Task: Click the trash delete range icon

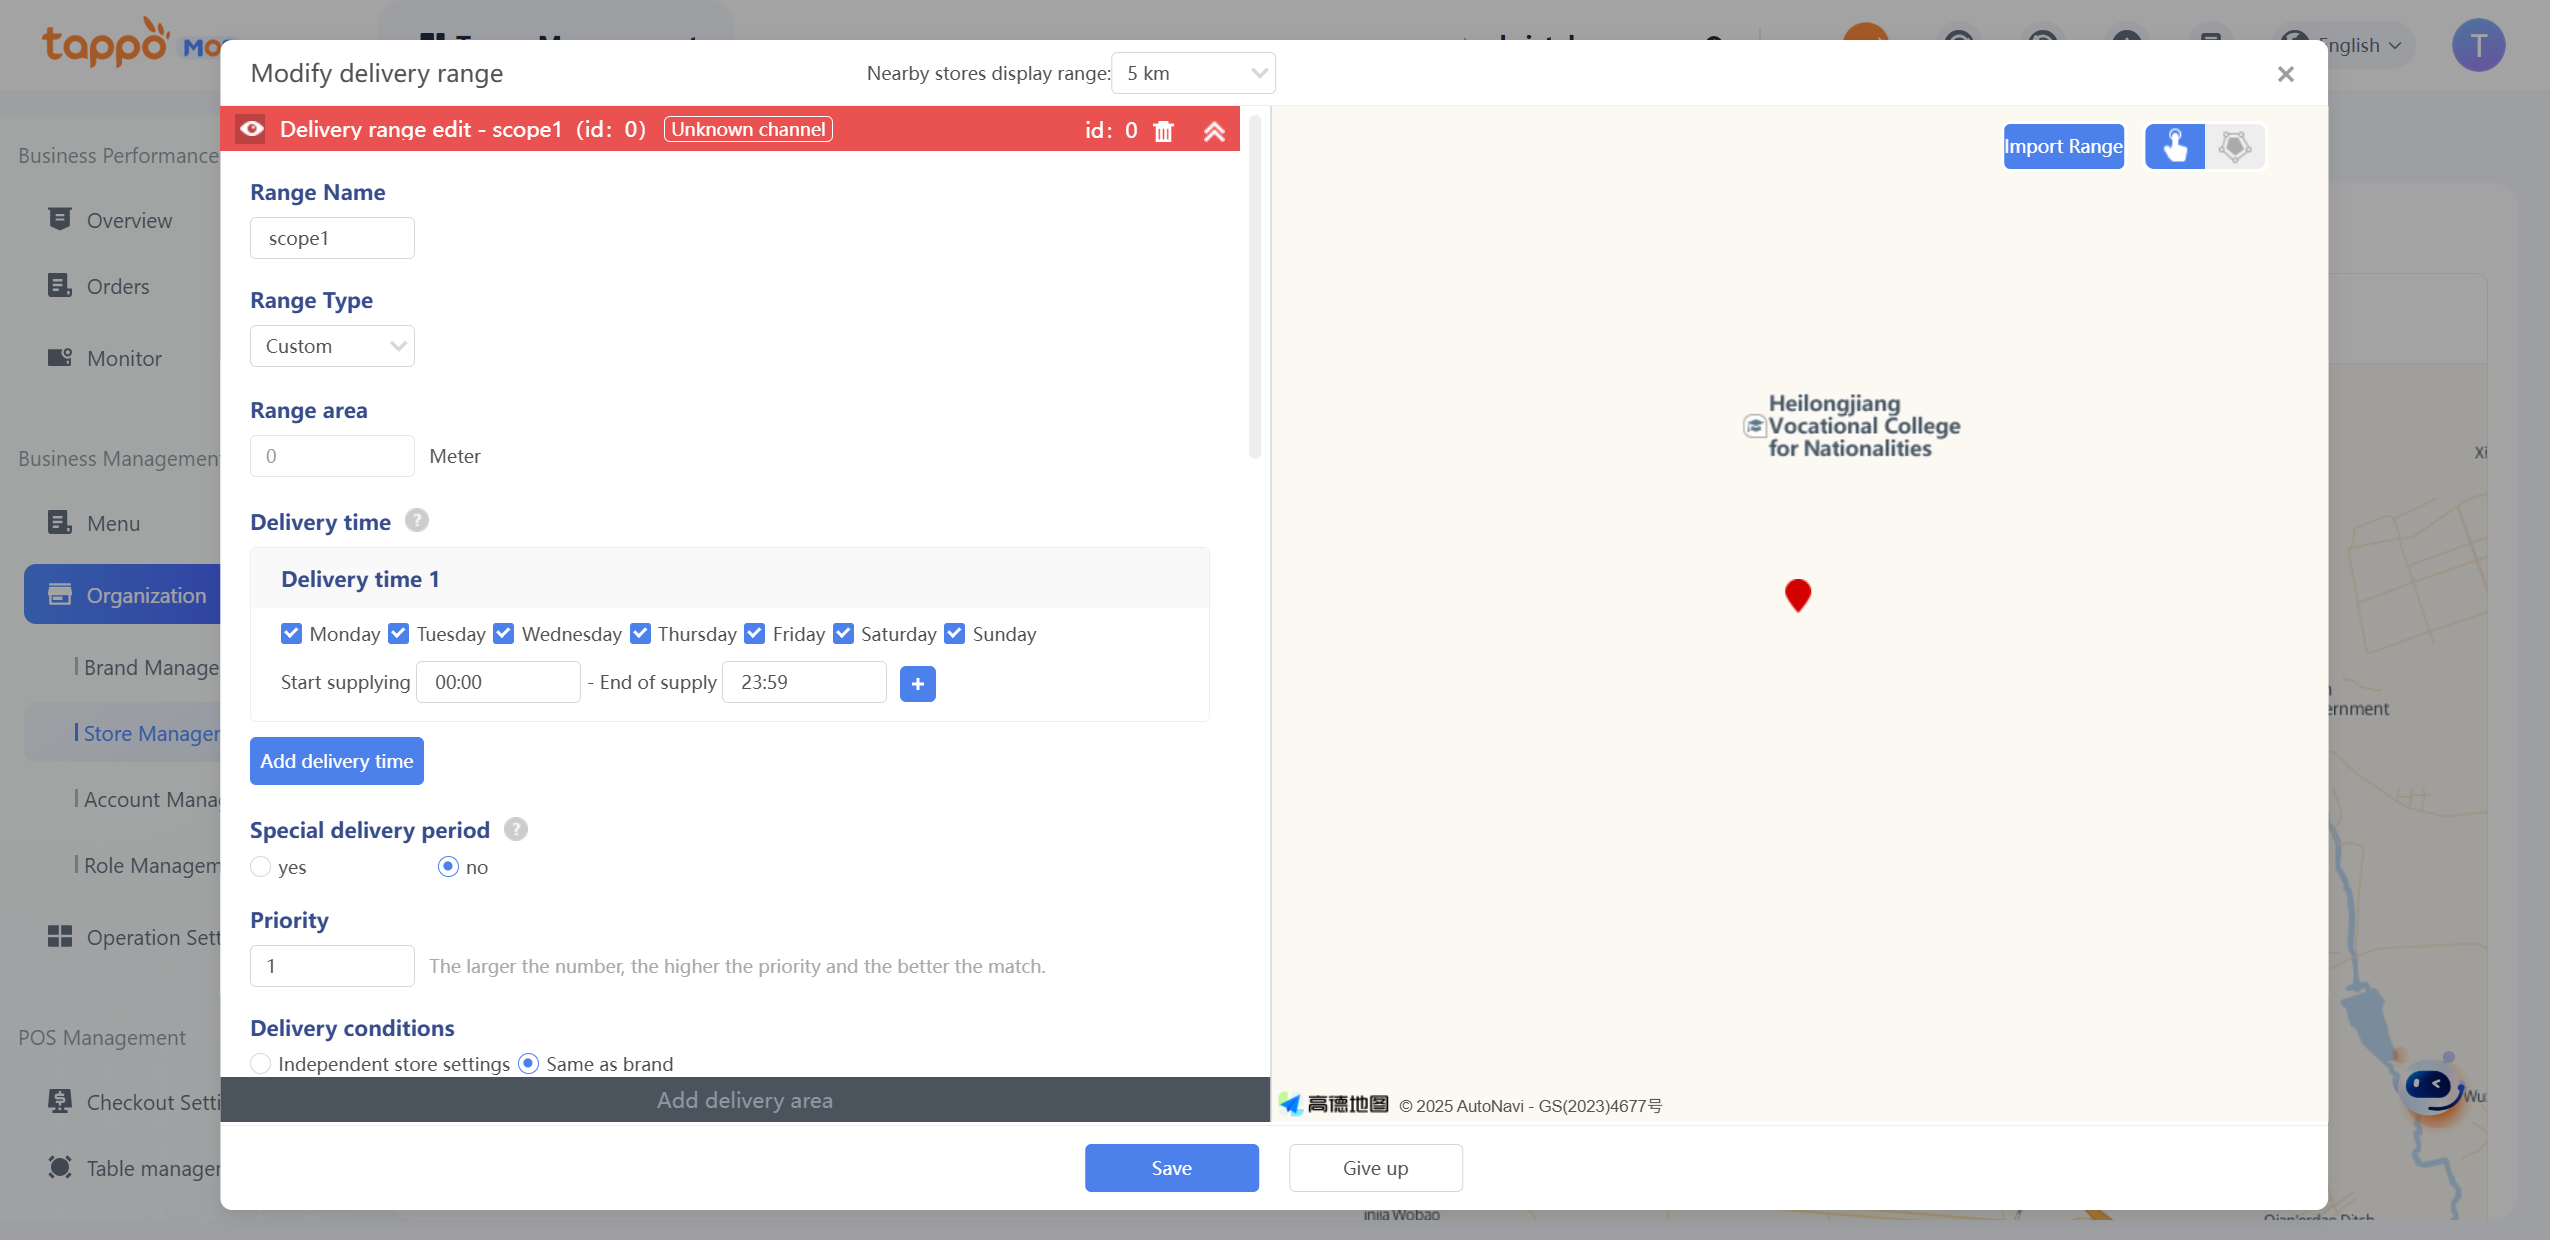Action: pos(1163,131)
